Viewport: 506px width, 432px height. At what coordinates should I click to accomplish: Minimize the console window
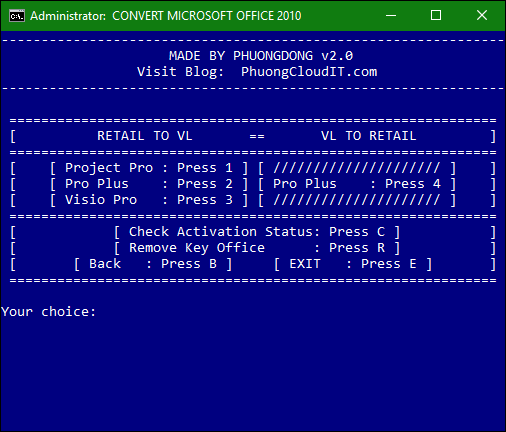click(391, 15)
